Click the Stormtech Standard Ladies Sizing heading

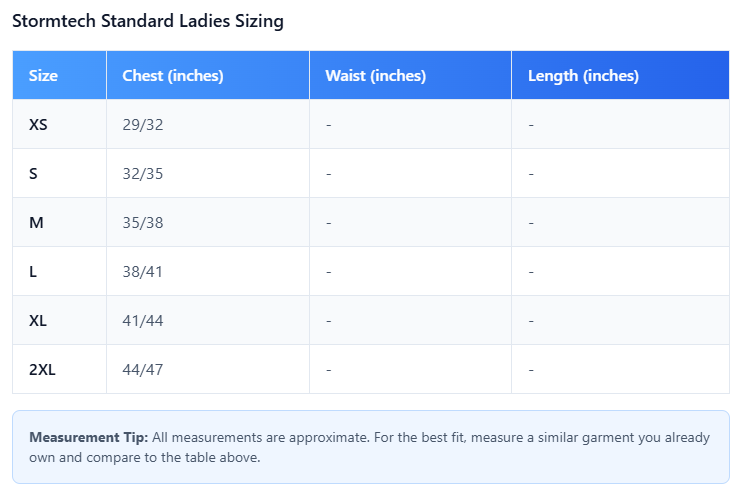click(148, 21)
